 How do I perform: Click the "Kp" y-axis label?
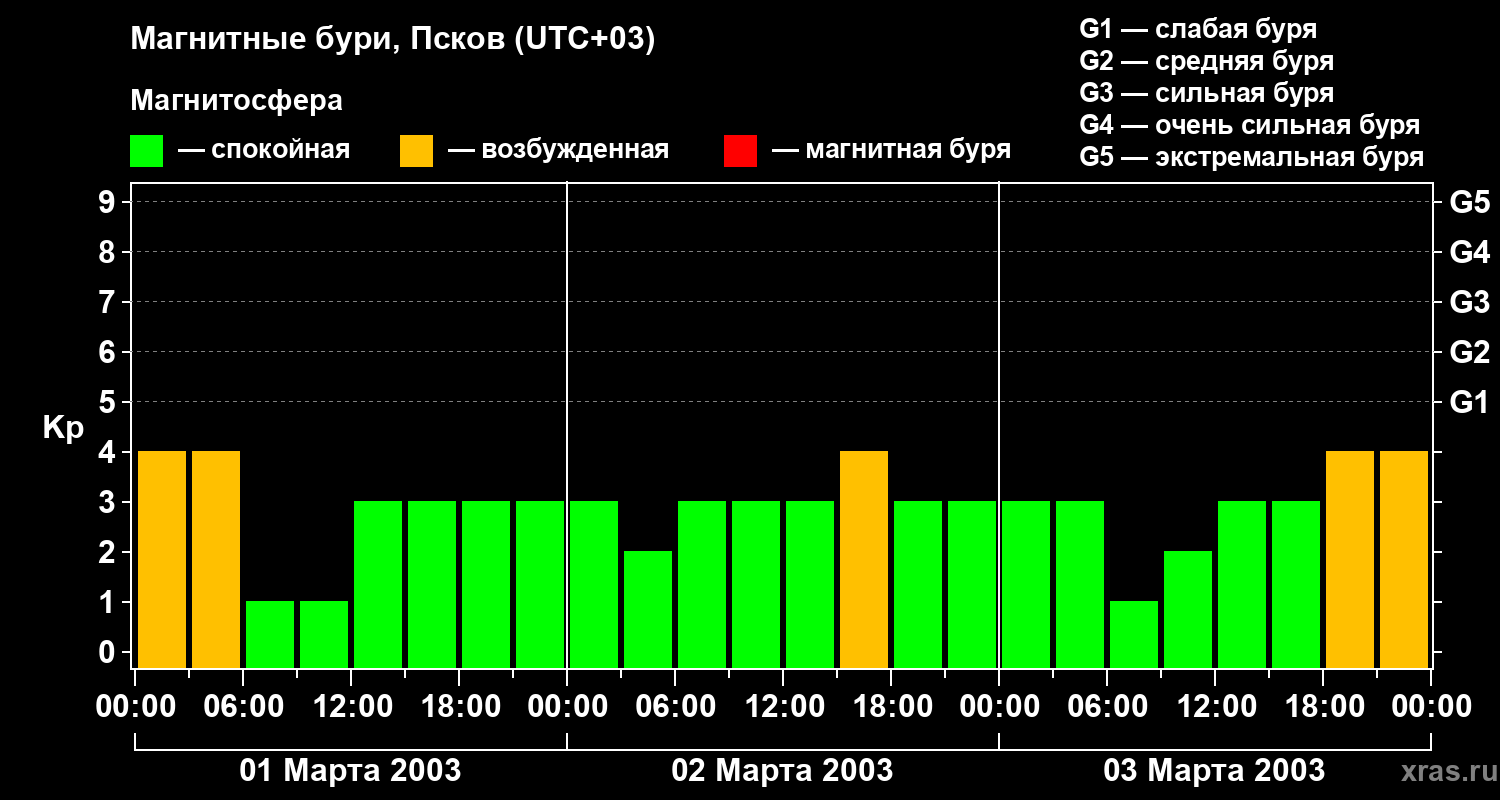[x=63, y=428]
